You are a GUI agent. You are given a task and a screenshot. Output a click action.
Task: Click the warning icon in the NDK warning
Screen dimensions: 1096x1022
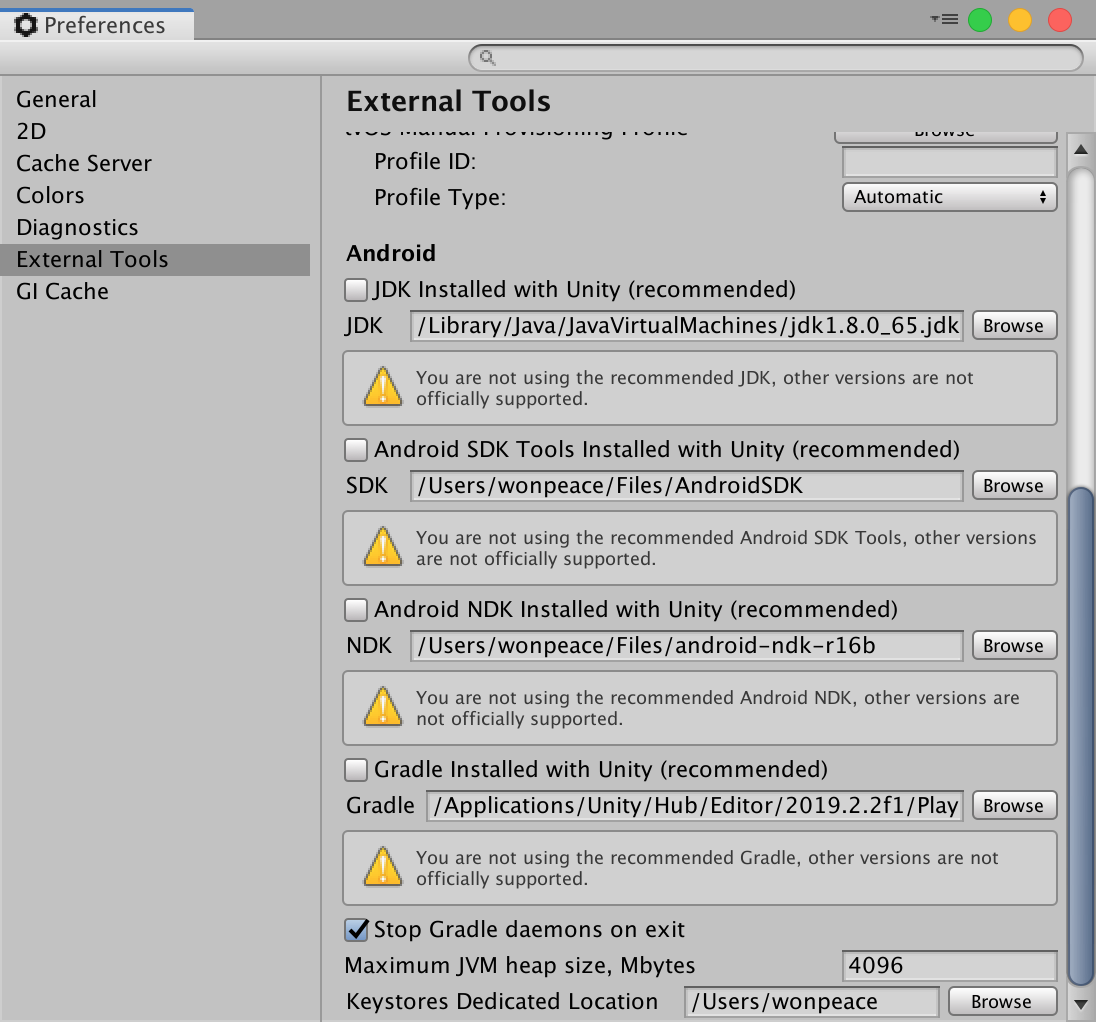point(381,708)
